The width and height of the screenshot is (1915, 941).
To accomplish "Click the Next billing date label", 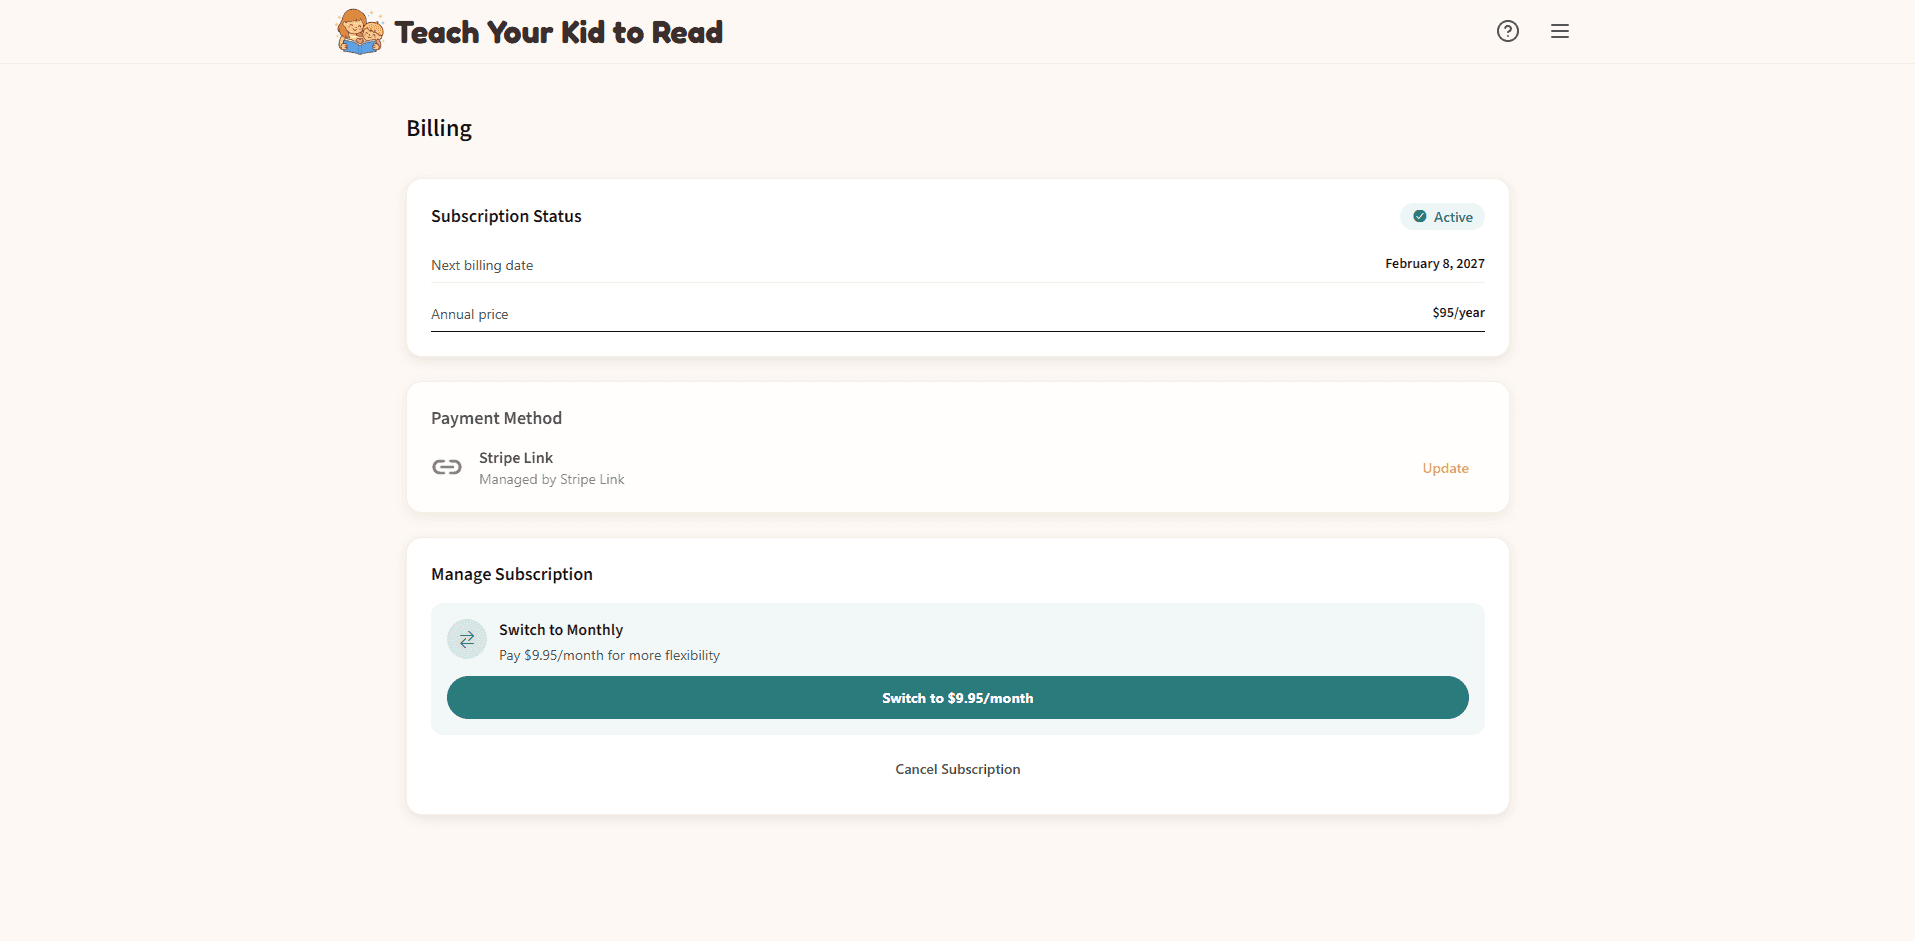I will click(x=482, y=265).
